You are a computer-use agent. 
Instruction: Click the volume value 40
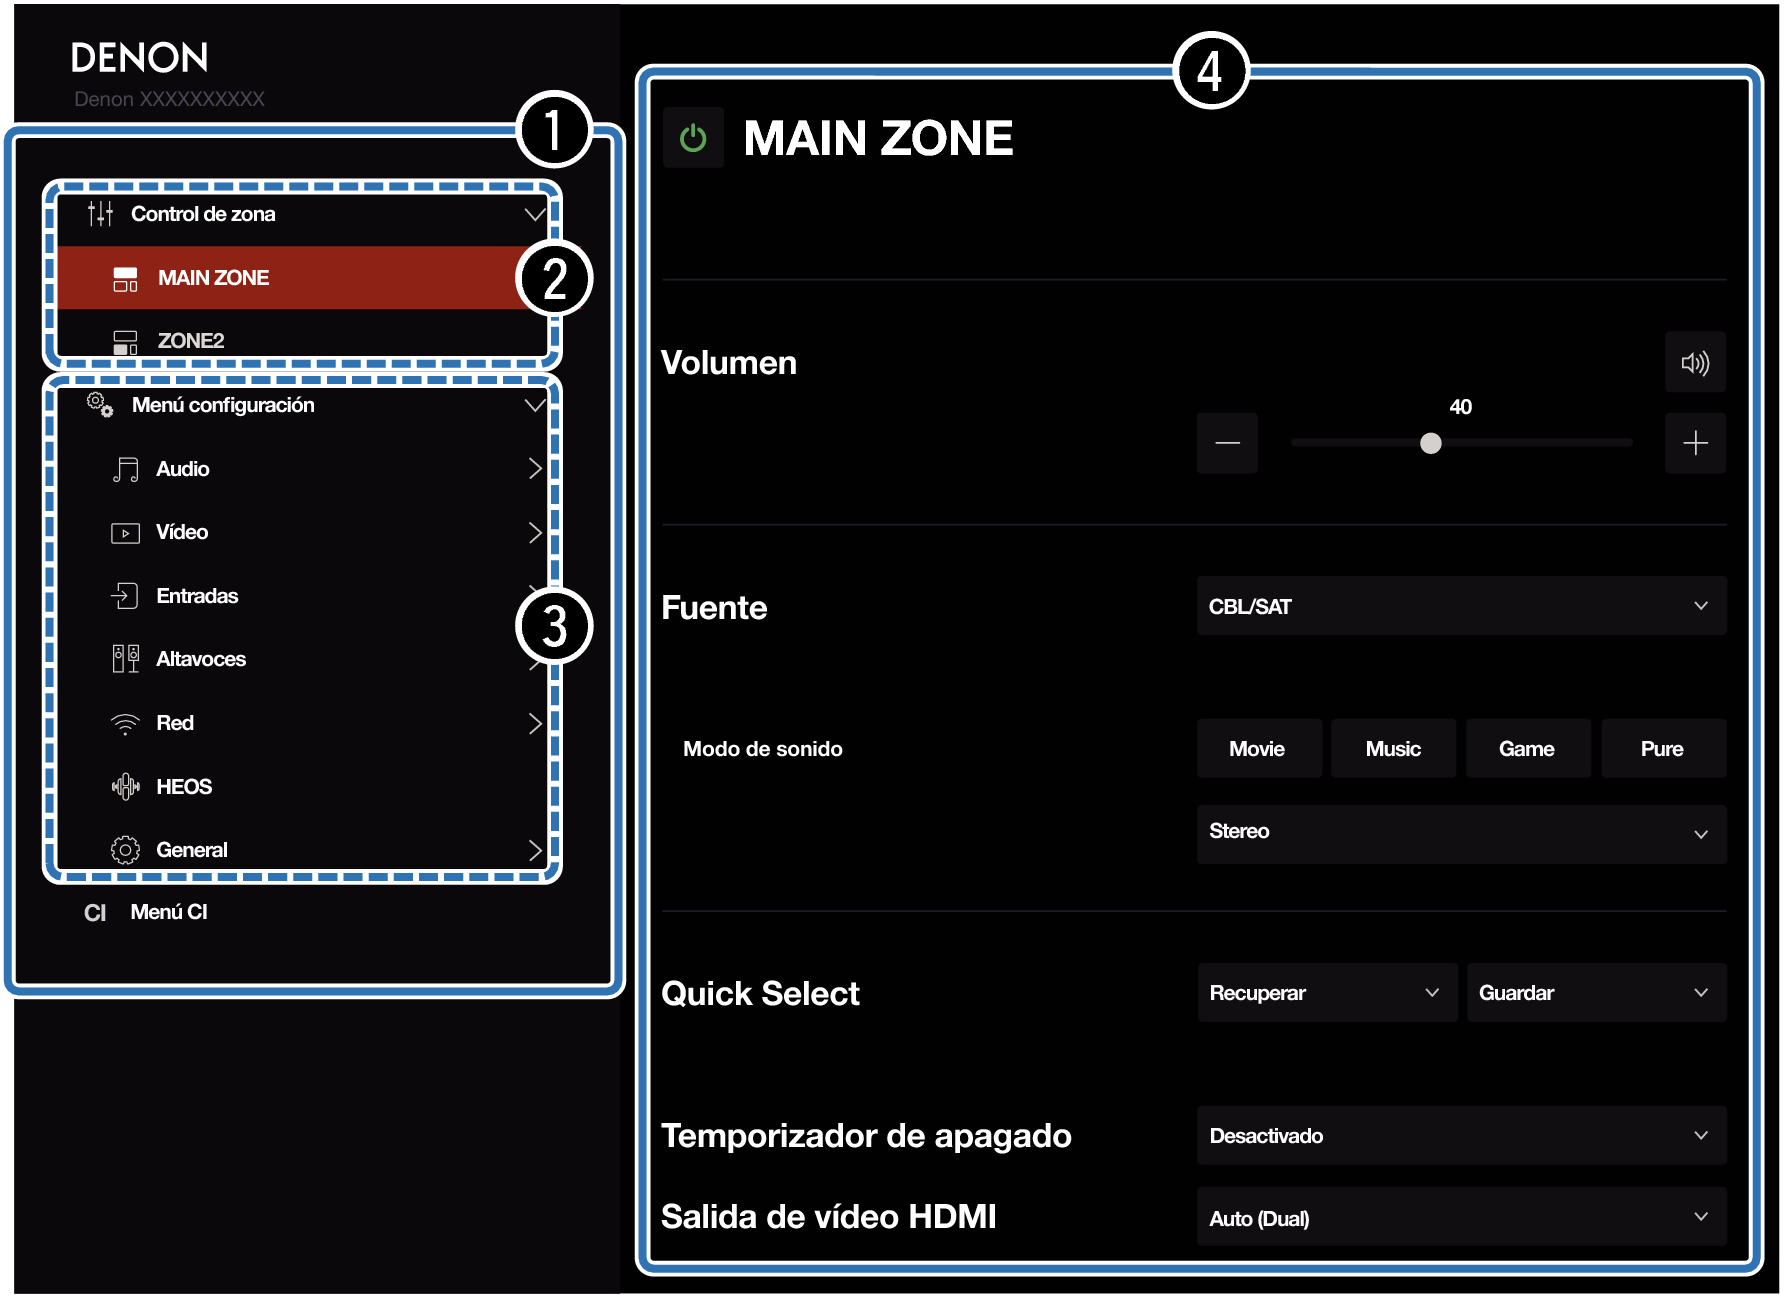pos(1460,407)
